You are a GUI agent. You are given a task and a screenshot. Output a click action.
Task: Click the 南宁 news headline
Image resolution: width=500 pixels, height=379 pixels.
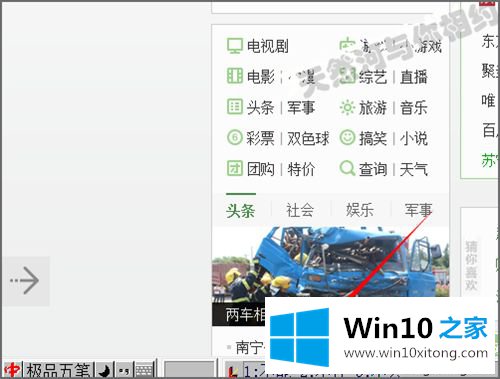(249, 348)
